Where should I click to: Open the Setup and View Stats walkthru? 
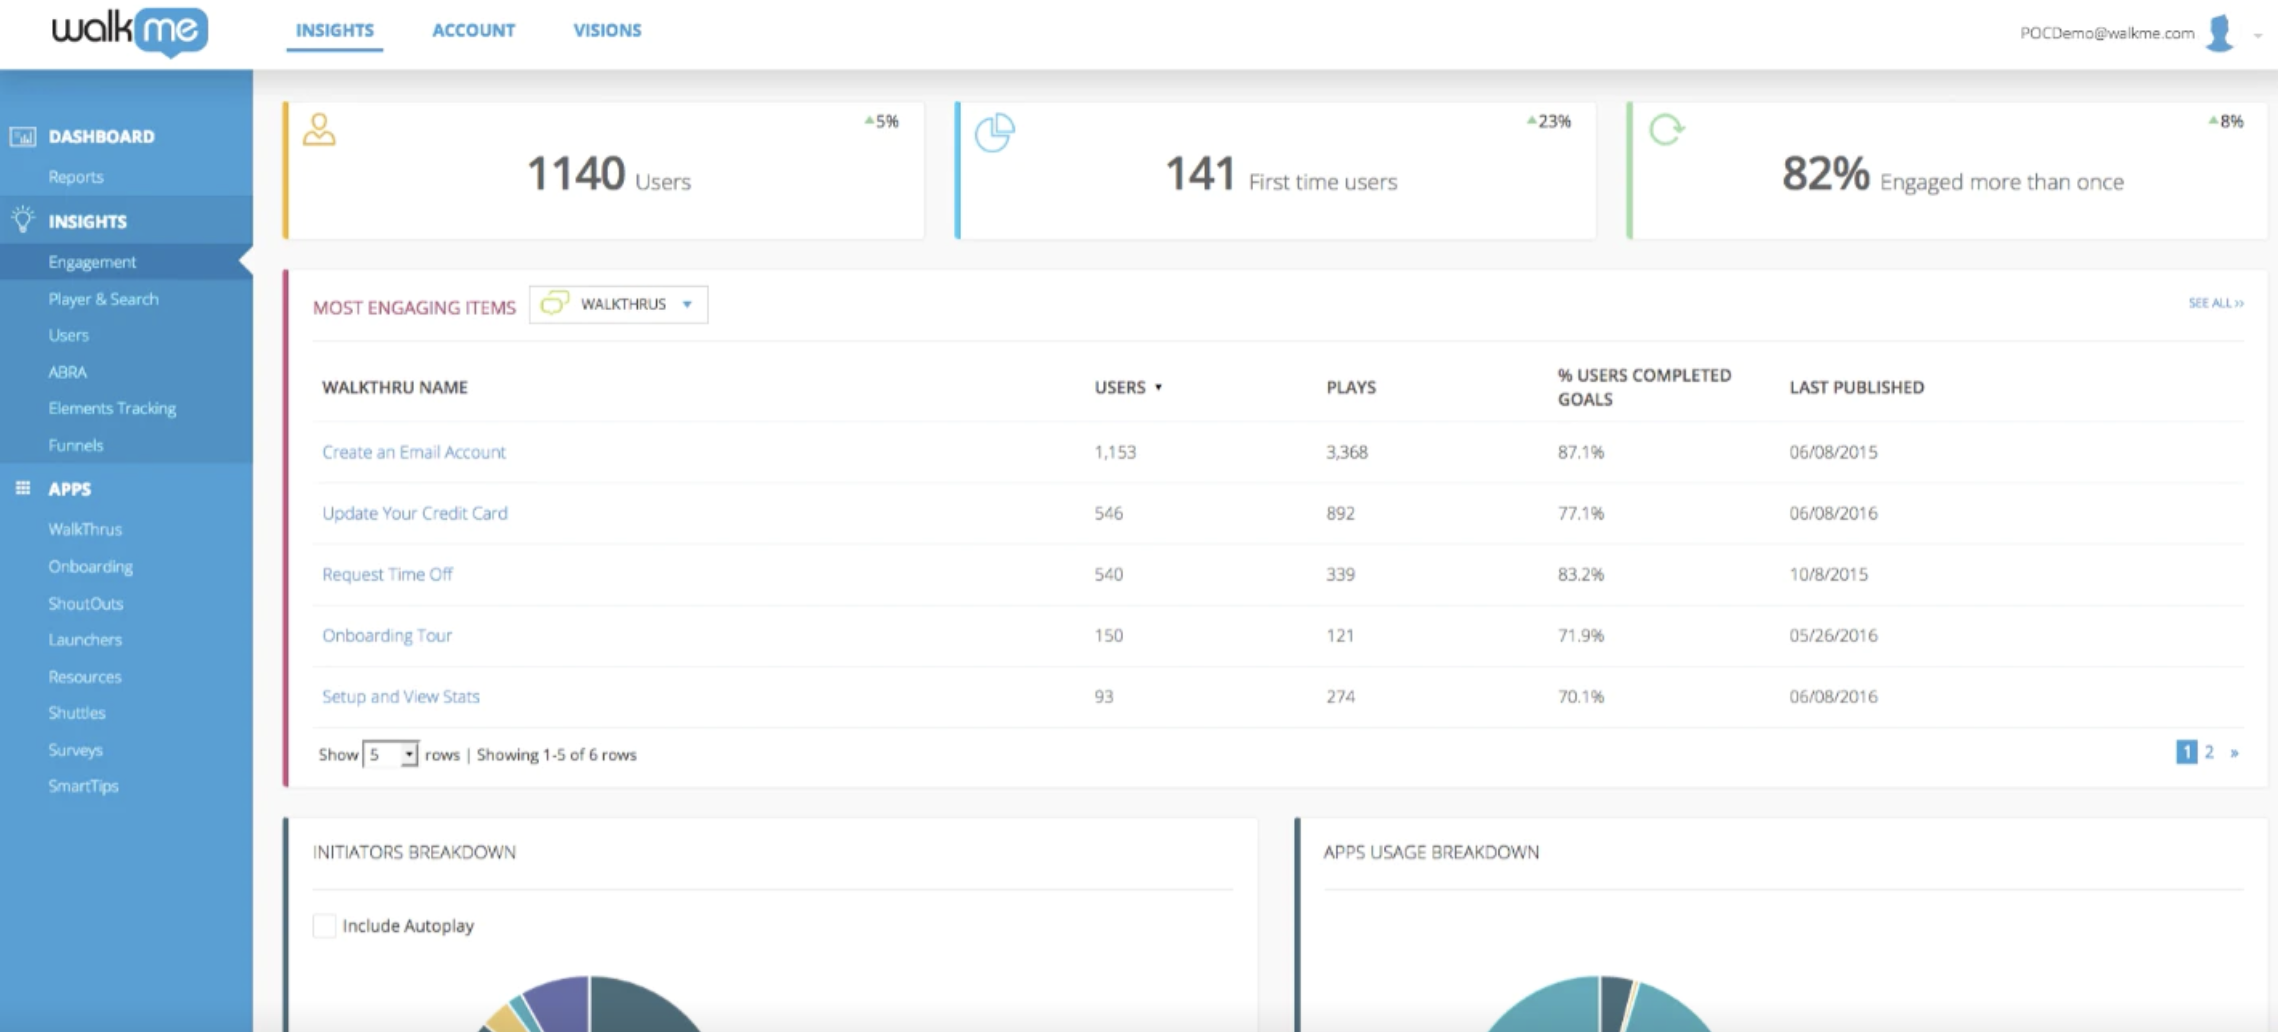[401, 696]
